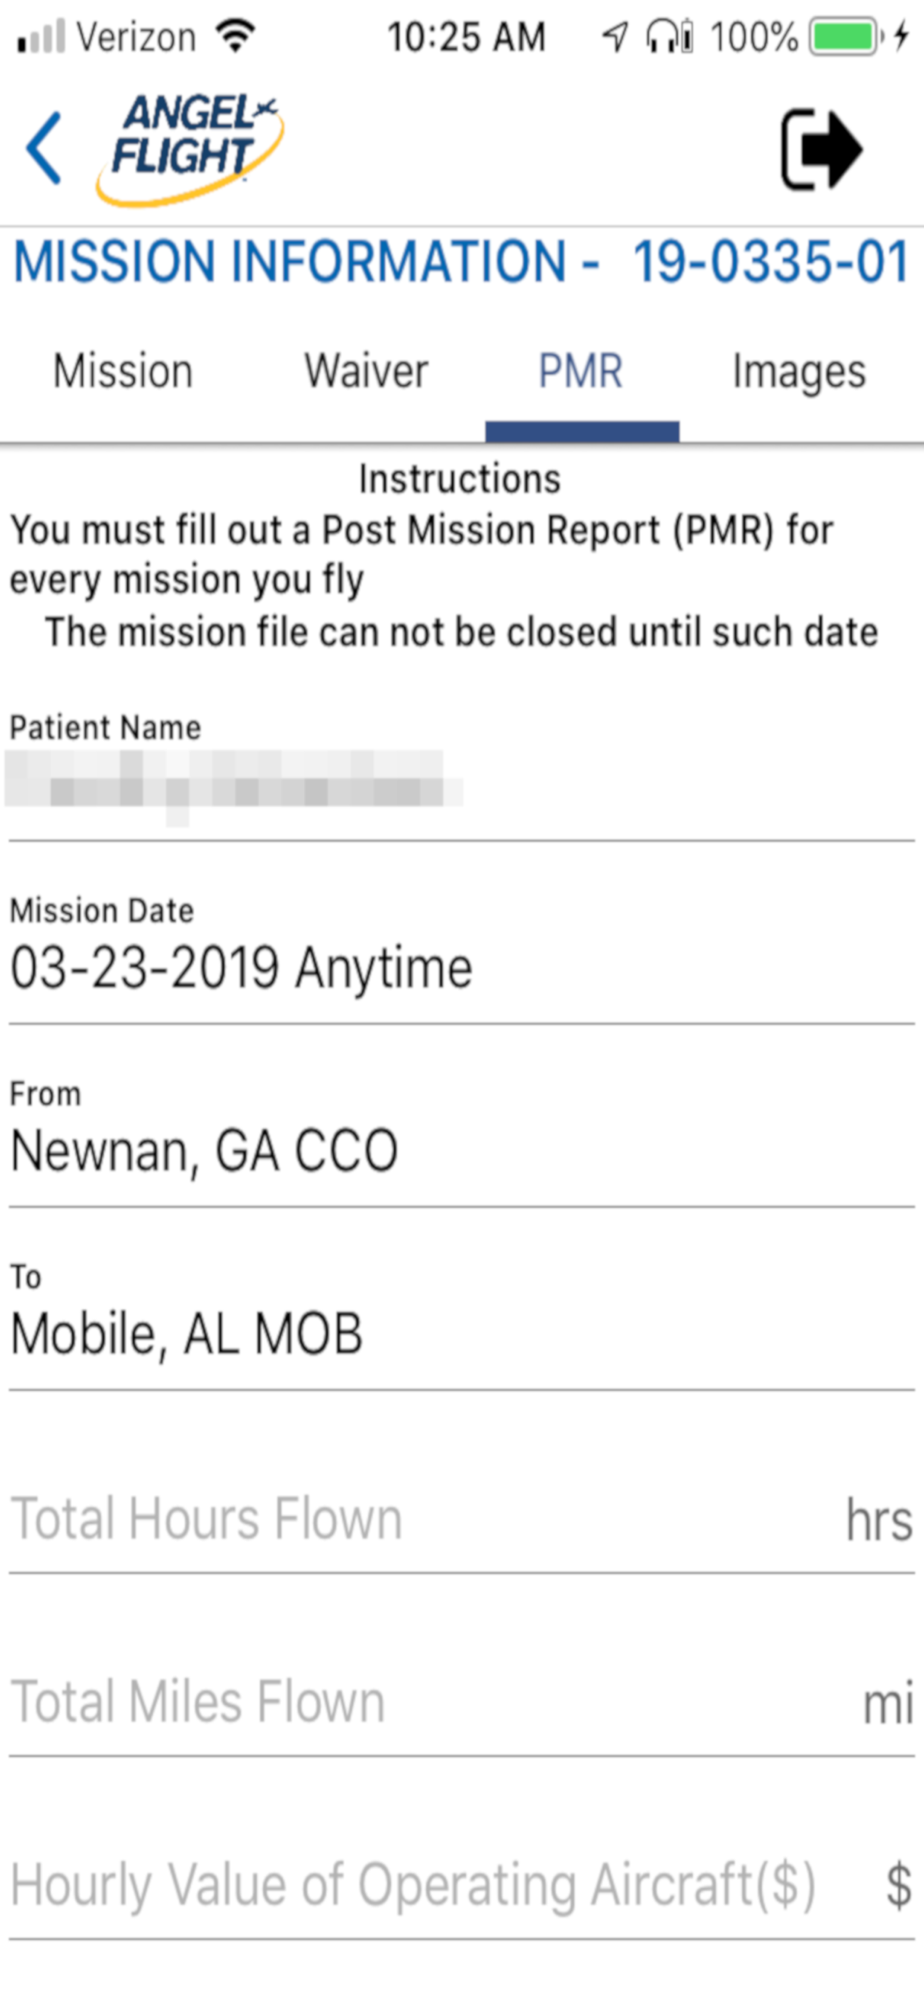Tap the To field Mobile, AL MOB

pos(186,1334)
